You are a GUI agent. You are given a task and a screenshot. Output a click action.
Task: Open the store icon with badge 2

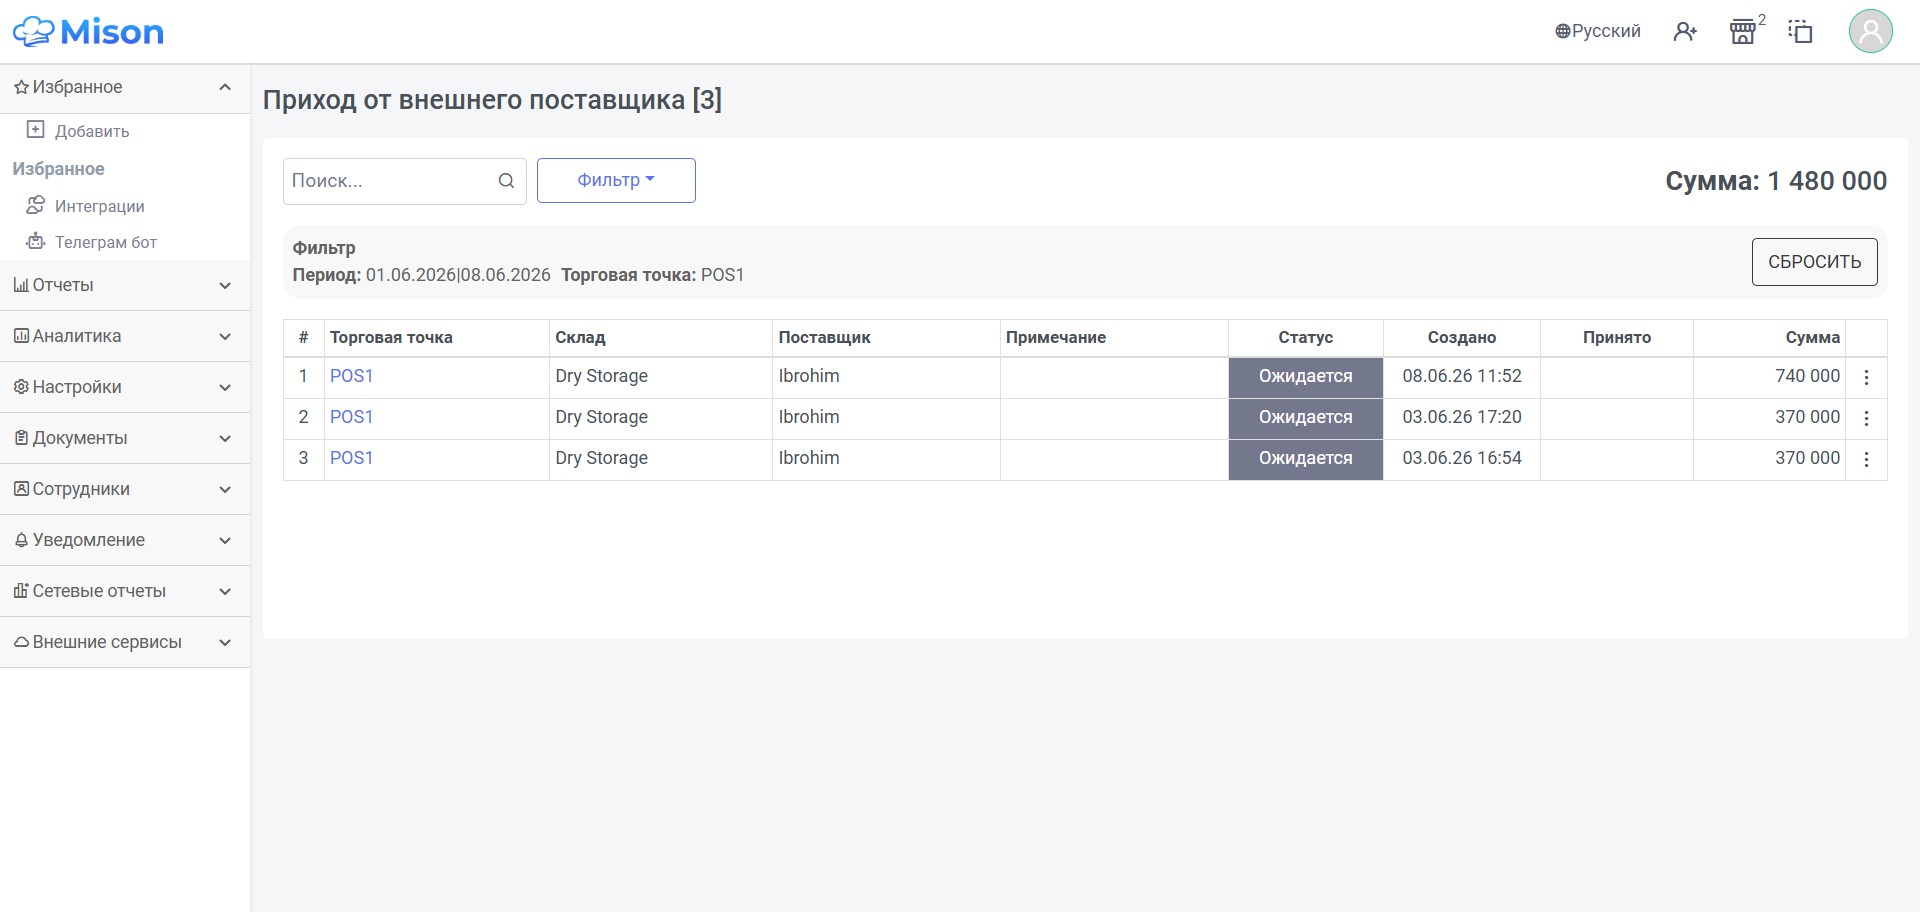click(1743, 32)
